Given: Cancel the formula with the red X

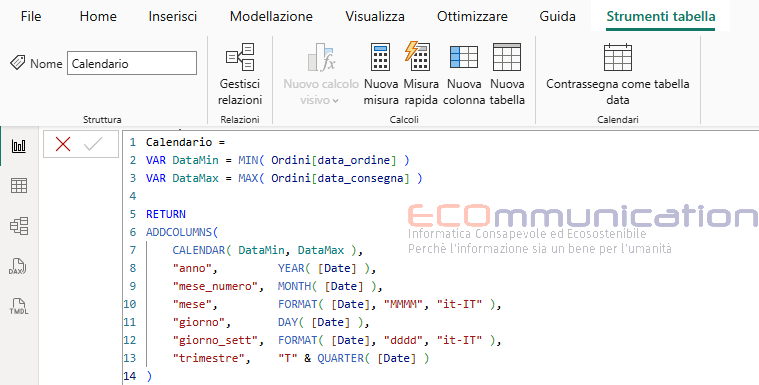Looking at the screenshot, I should click(x=63, y=144).
